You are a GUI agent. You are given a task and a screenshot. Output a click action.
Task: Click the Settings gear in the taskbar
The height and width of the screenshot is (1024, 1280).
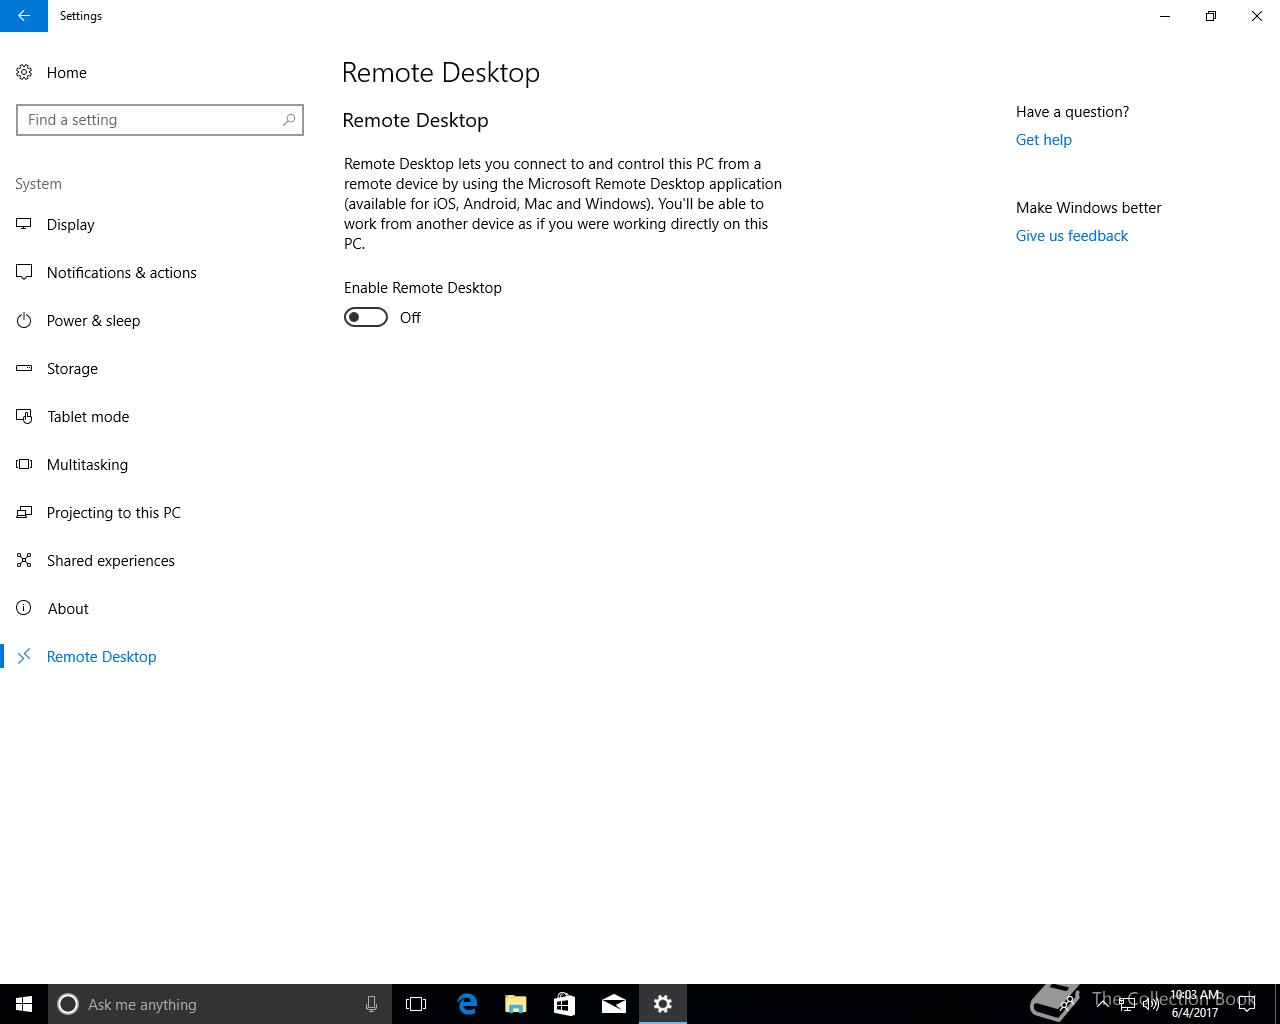click(x=663, y=1004)
